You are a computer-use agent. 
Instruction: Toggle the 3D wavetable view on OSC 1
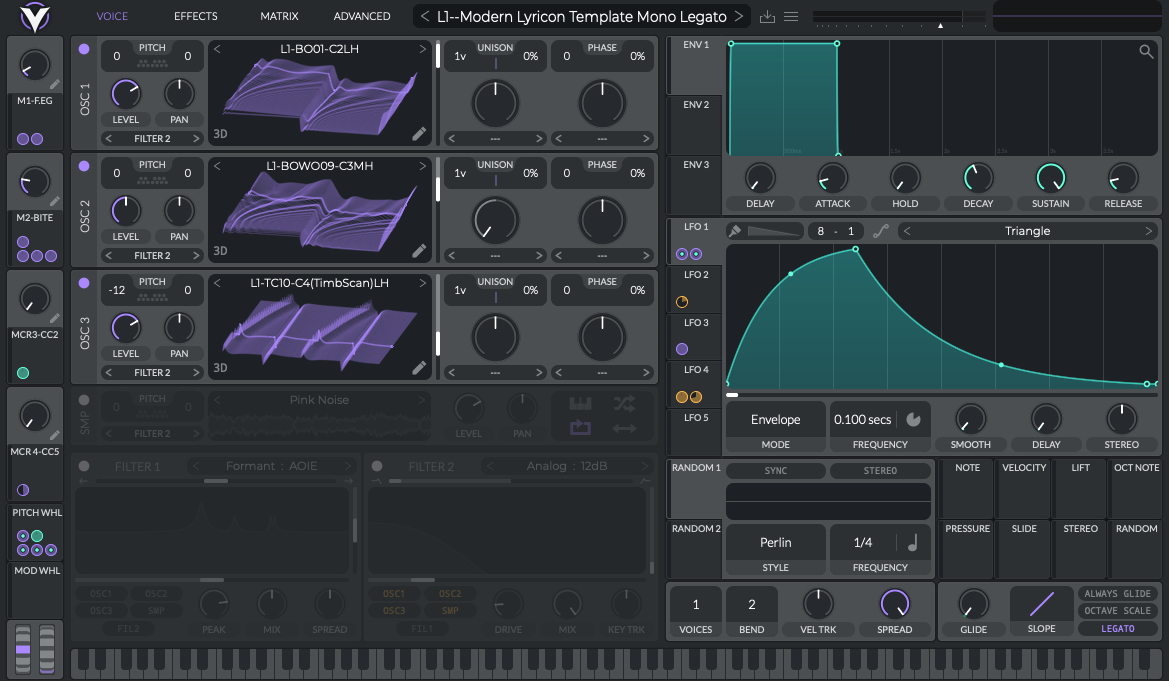[220, 133]
